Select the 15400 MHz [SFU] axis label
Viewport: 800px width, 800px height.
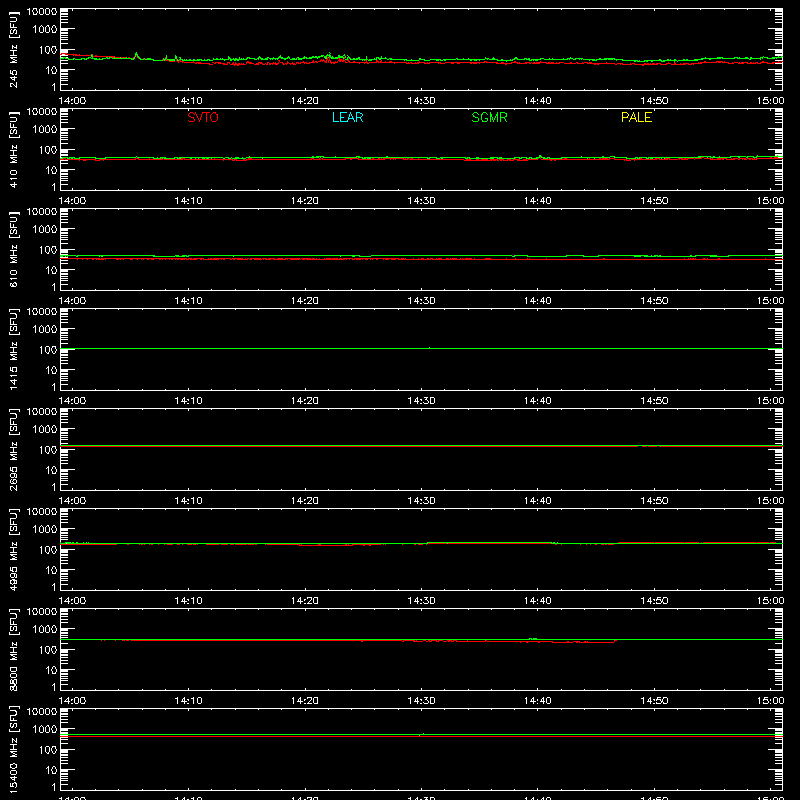point(13,749)
